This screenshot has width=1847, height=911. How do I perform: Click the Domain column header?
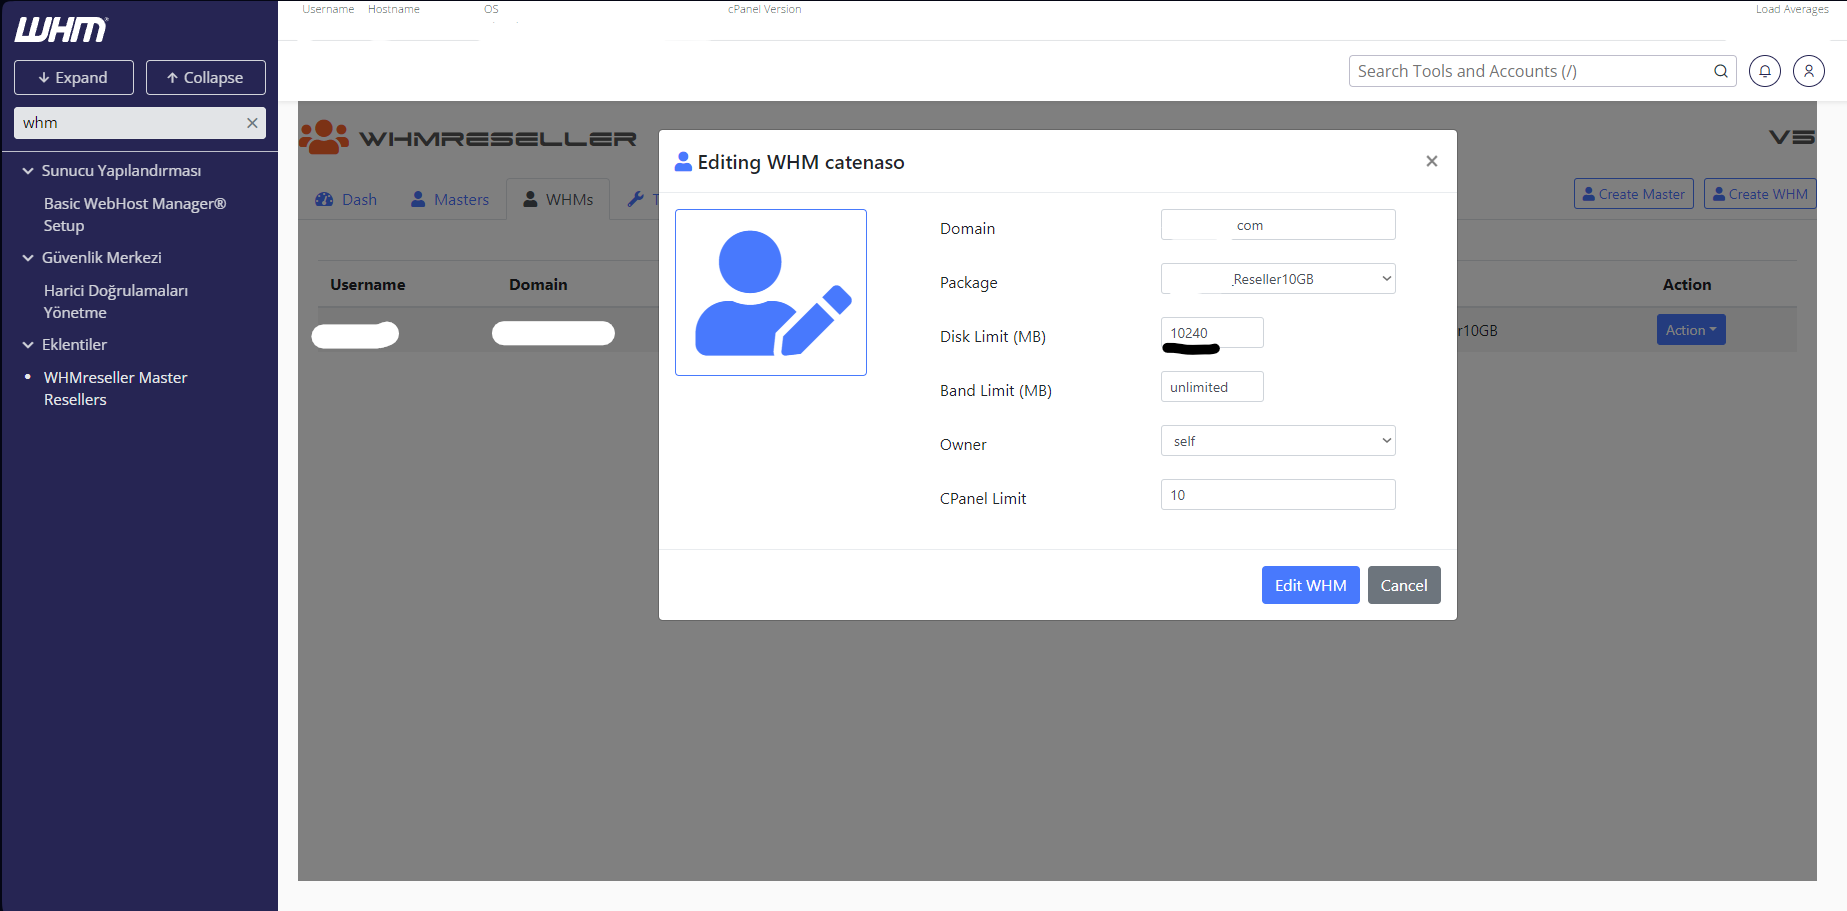pyautogui.click(x=538, y=285)
